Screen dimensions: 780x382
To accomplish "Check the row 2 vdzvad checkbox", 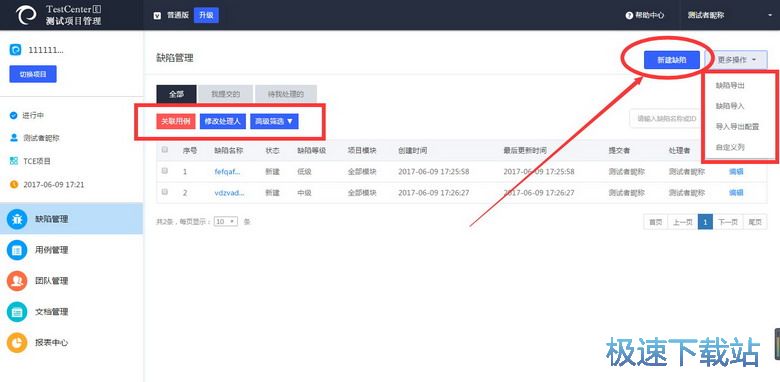I will click(165, 191).
